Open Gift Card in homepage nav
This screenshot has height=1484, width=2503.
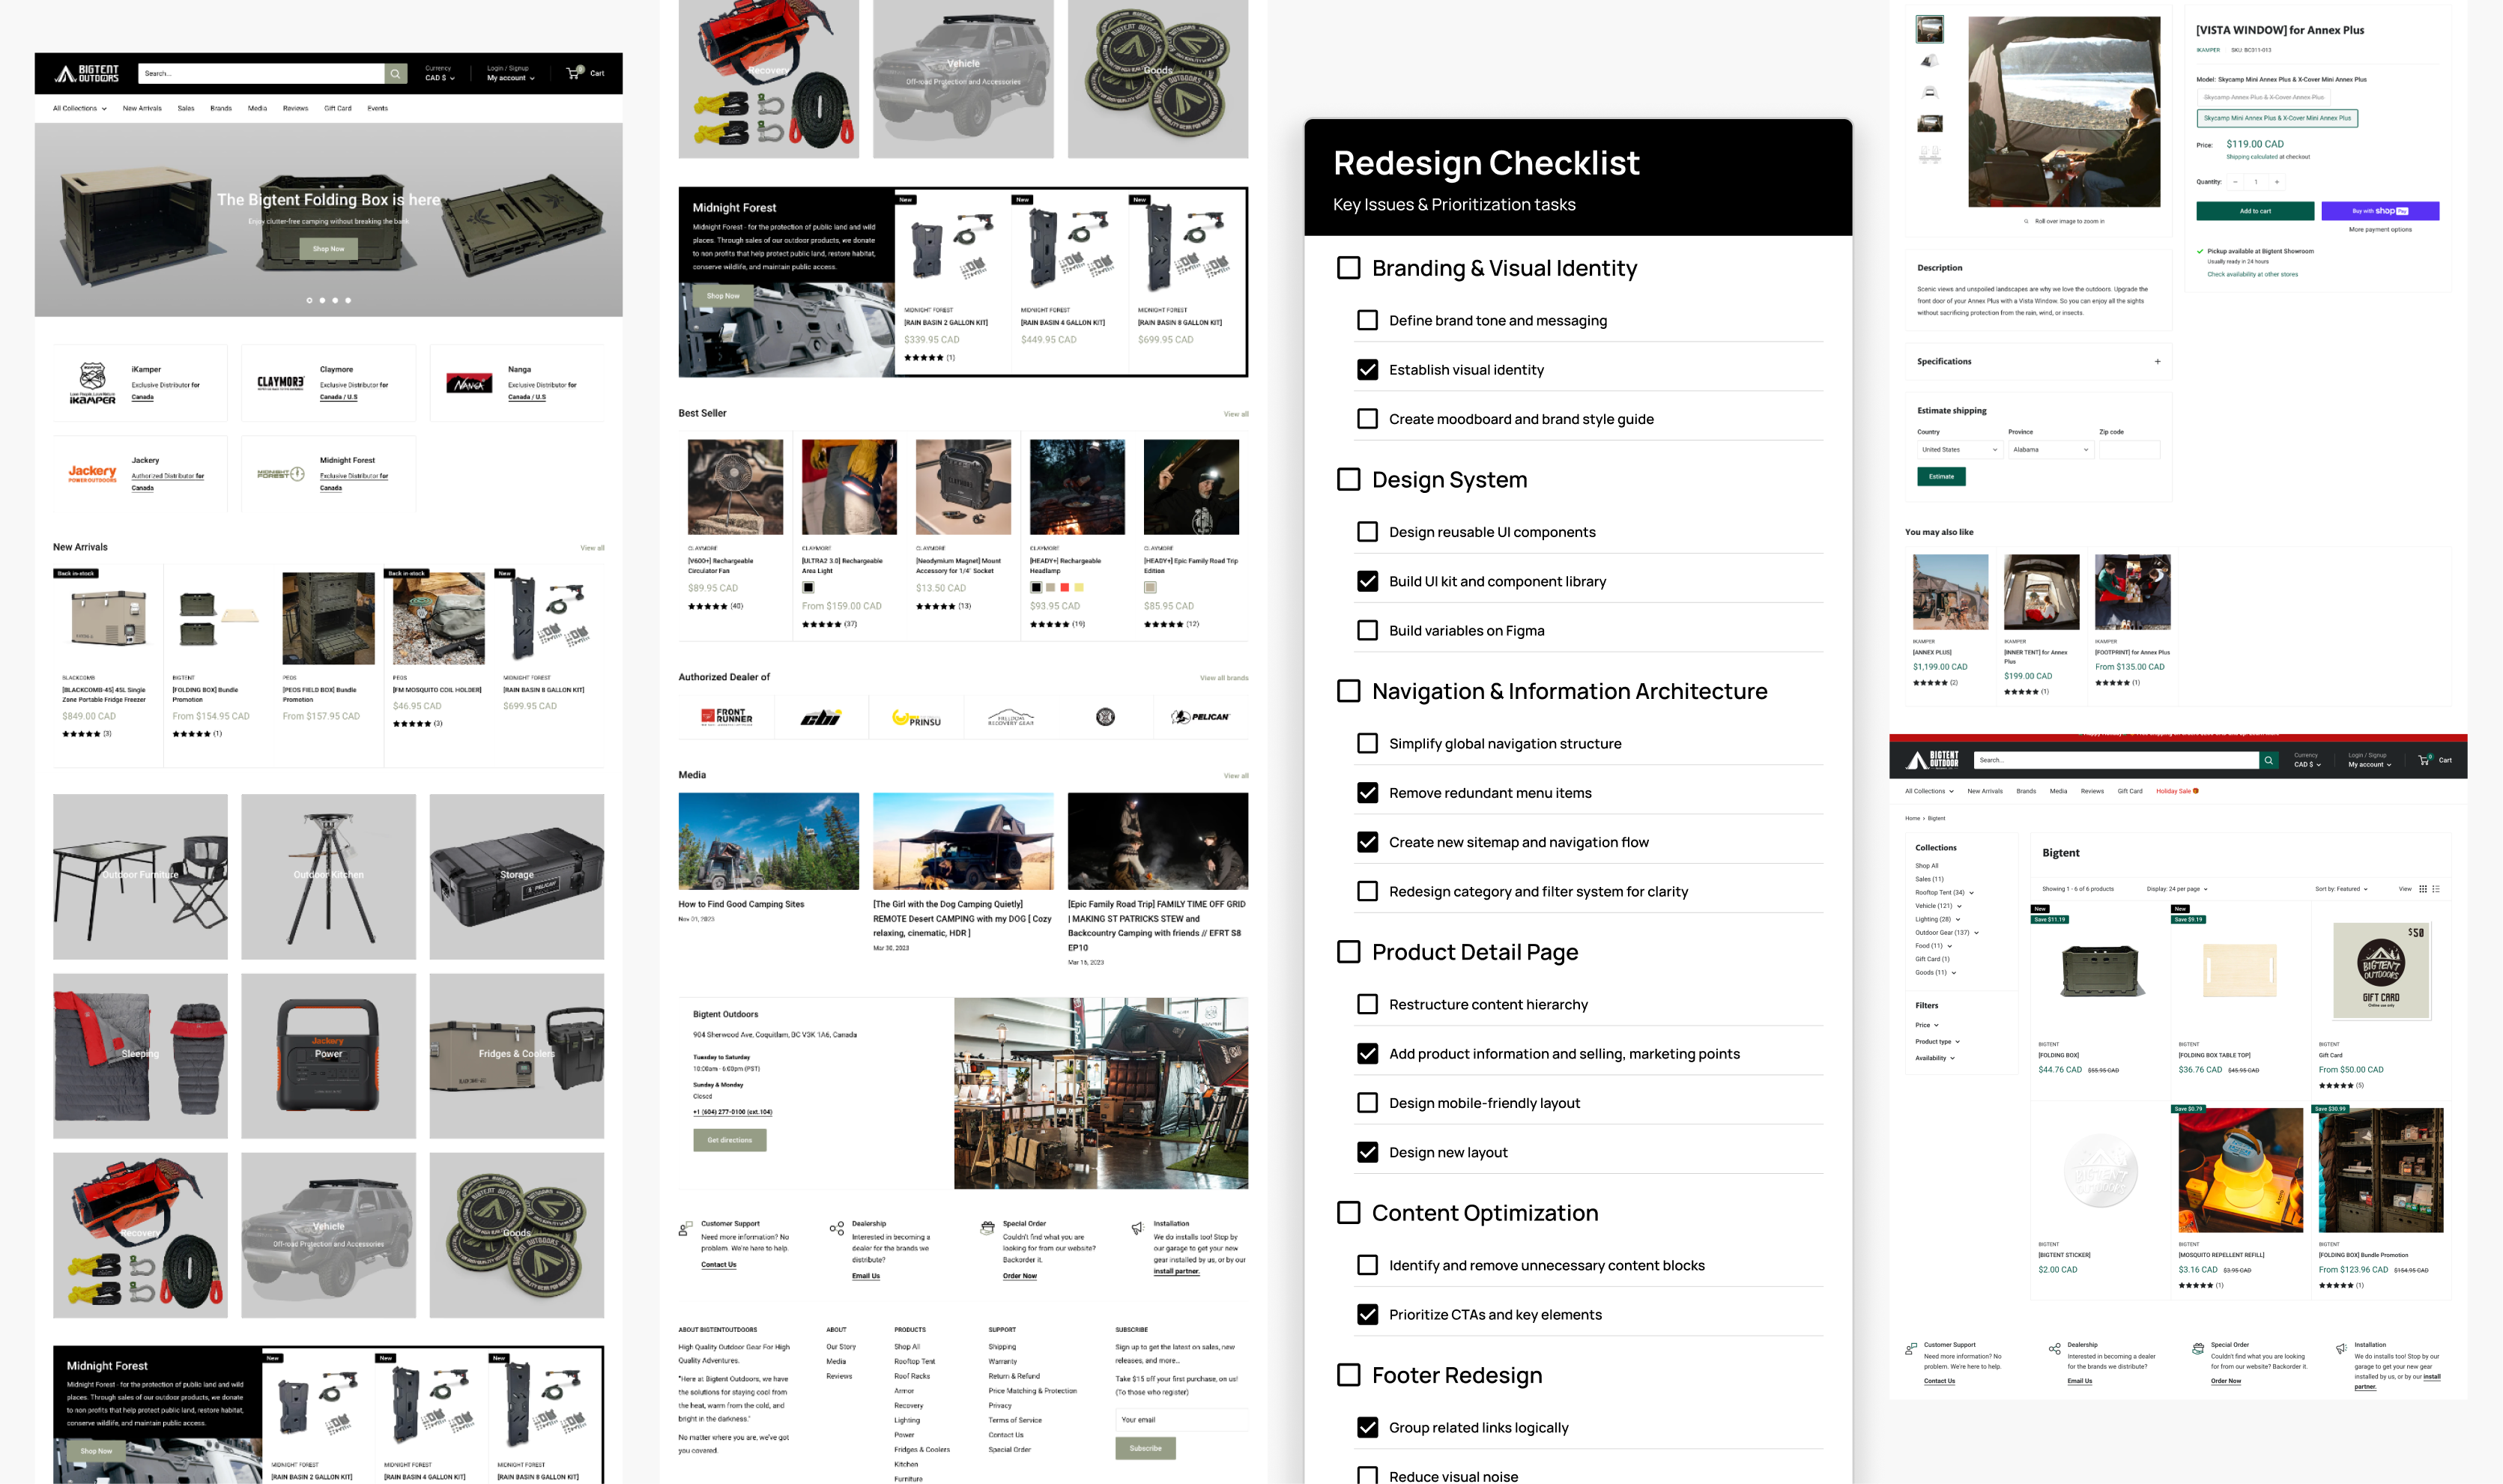click(338, 108)
